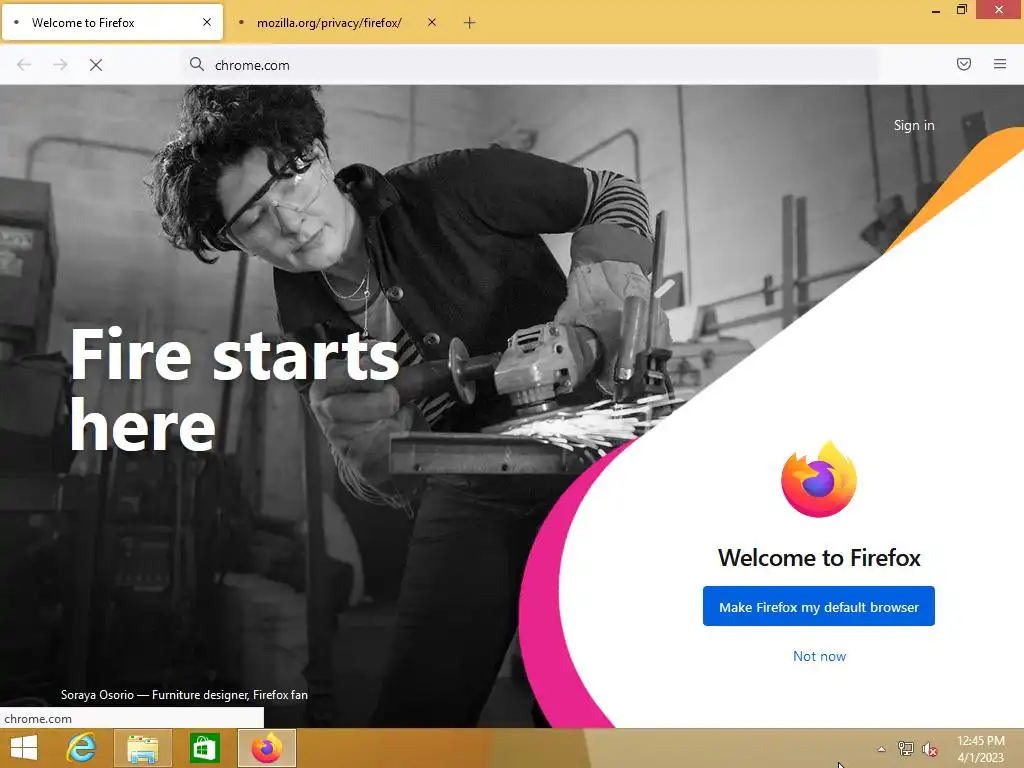This screenshot has width=1024, height=768.
Task: Choose the Not now link
Action: tap(819, 656)
